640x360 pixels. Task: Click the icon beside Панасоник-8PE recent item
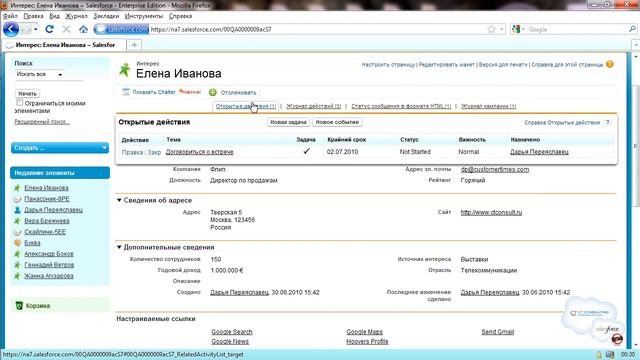pyautogui.click(x=17, y=199)
